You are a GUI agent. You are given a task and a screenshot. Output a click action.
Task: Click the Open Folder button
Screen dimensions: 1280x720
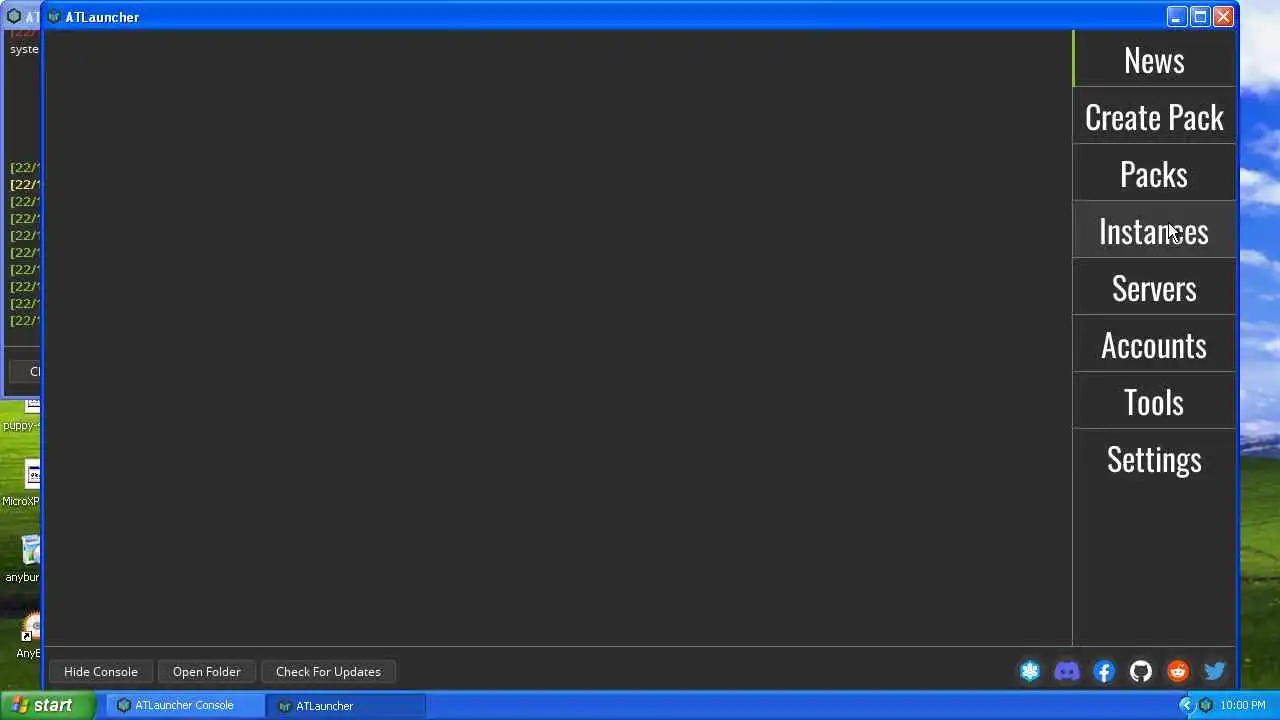point(206,672)
